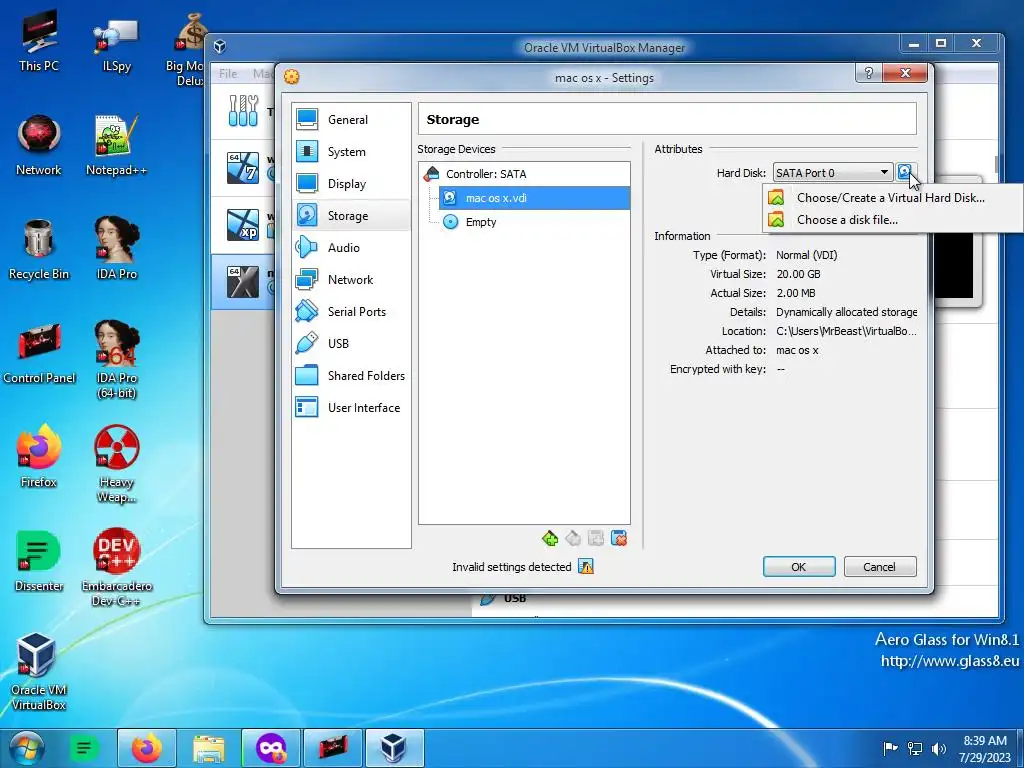Viewport: 1024px width, 768px height.
Task: Remove the selected storage attachment
Action: (x=618, y=538)
